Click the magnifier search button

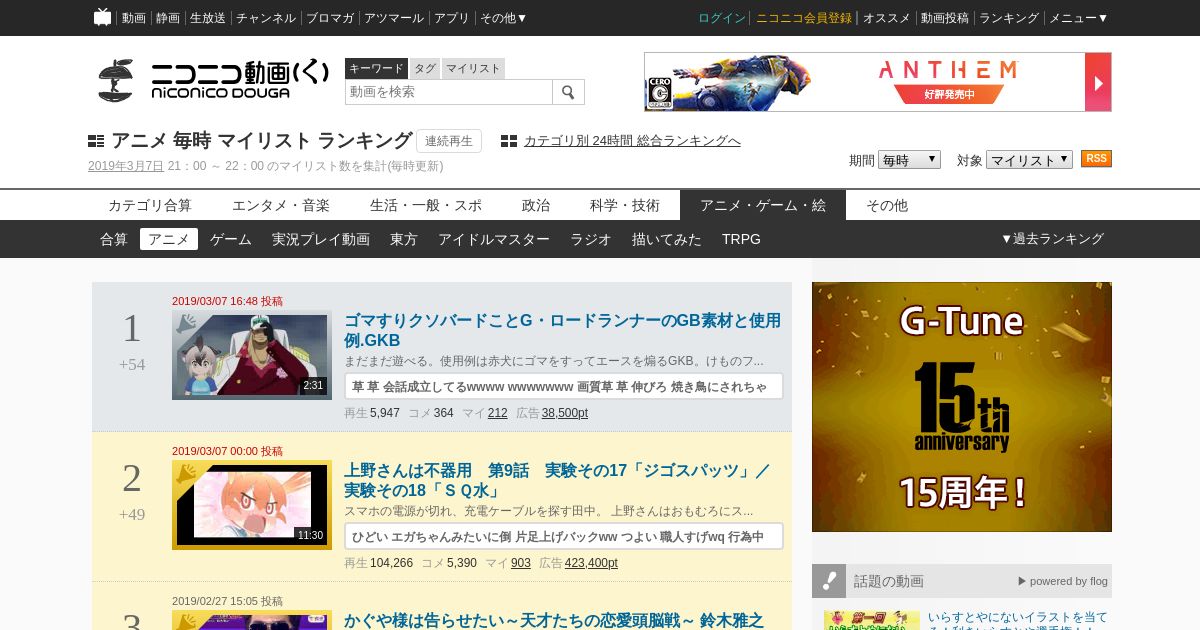point(568,92)
